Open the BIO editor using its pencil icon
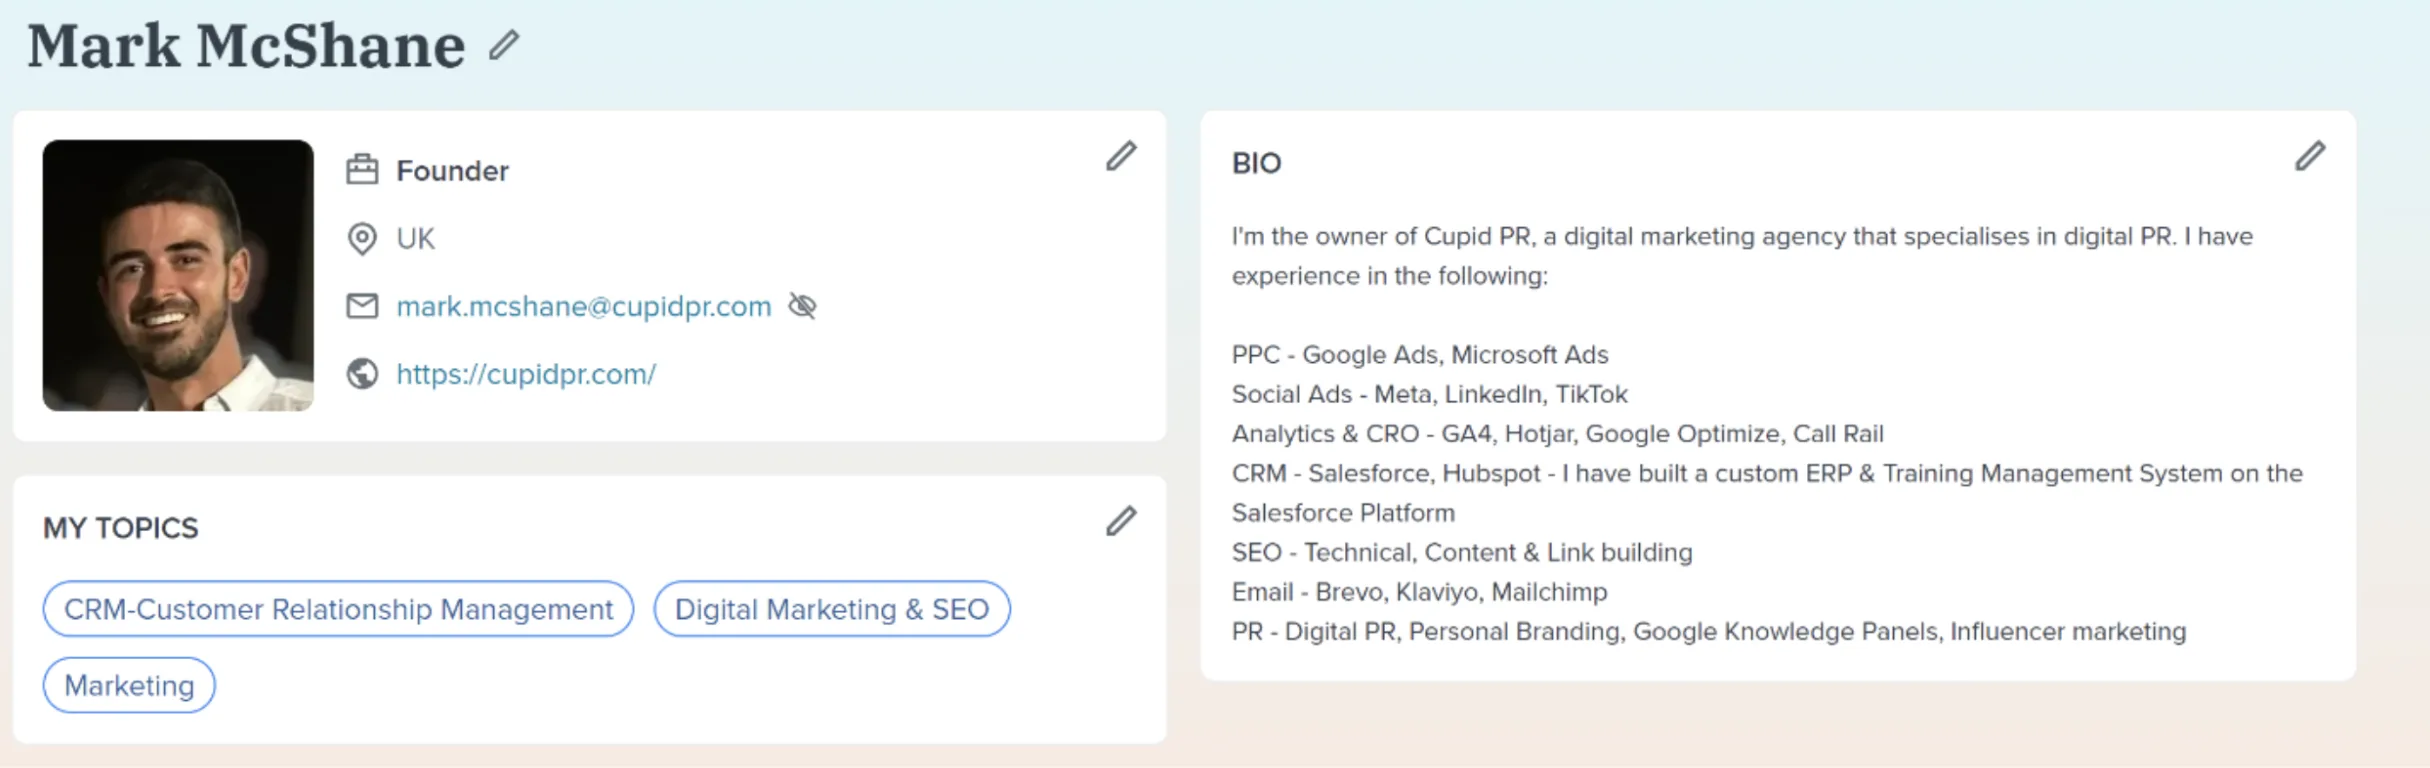 click(2309, 157)
